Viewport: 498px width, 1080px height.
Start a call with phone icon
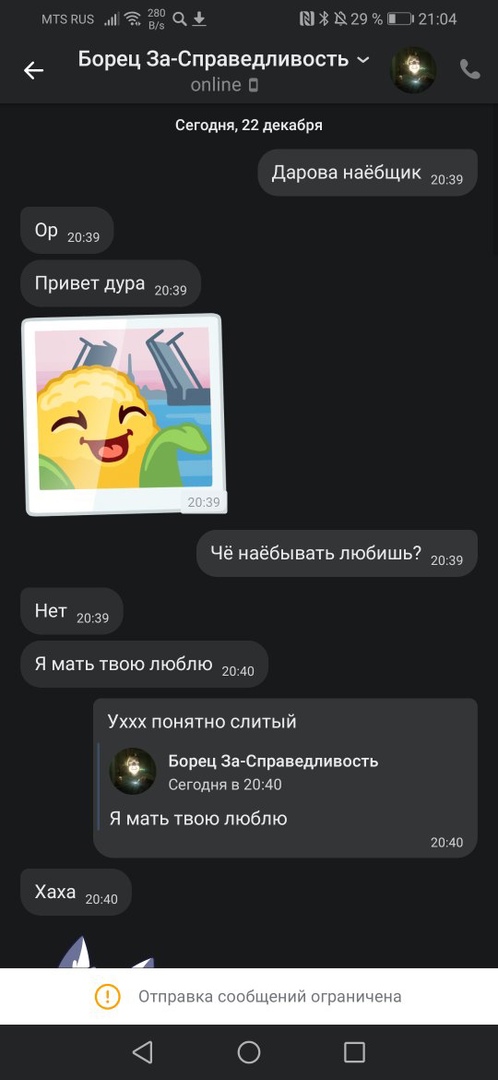[470, 69]
